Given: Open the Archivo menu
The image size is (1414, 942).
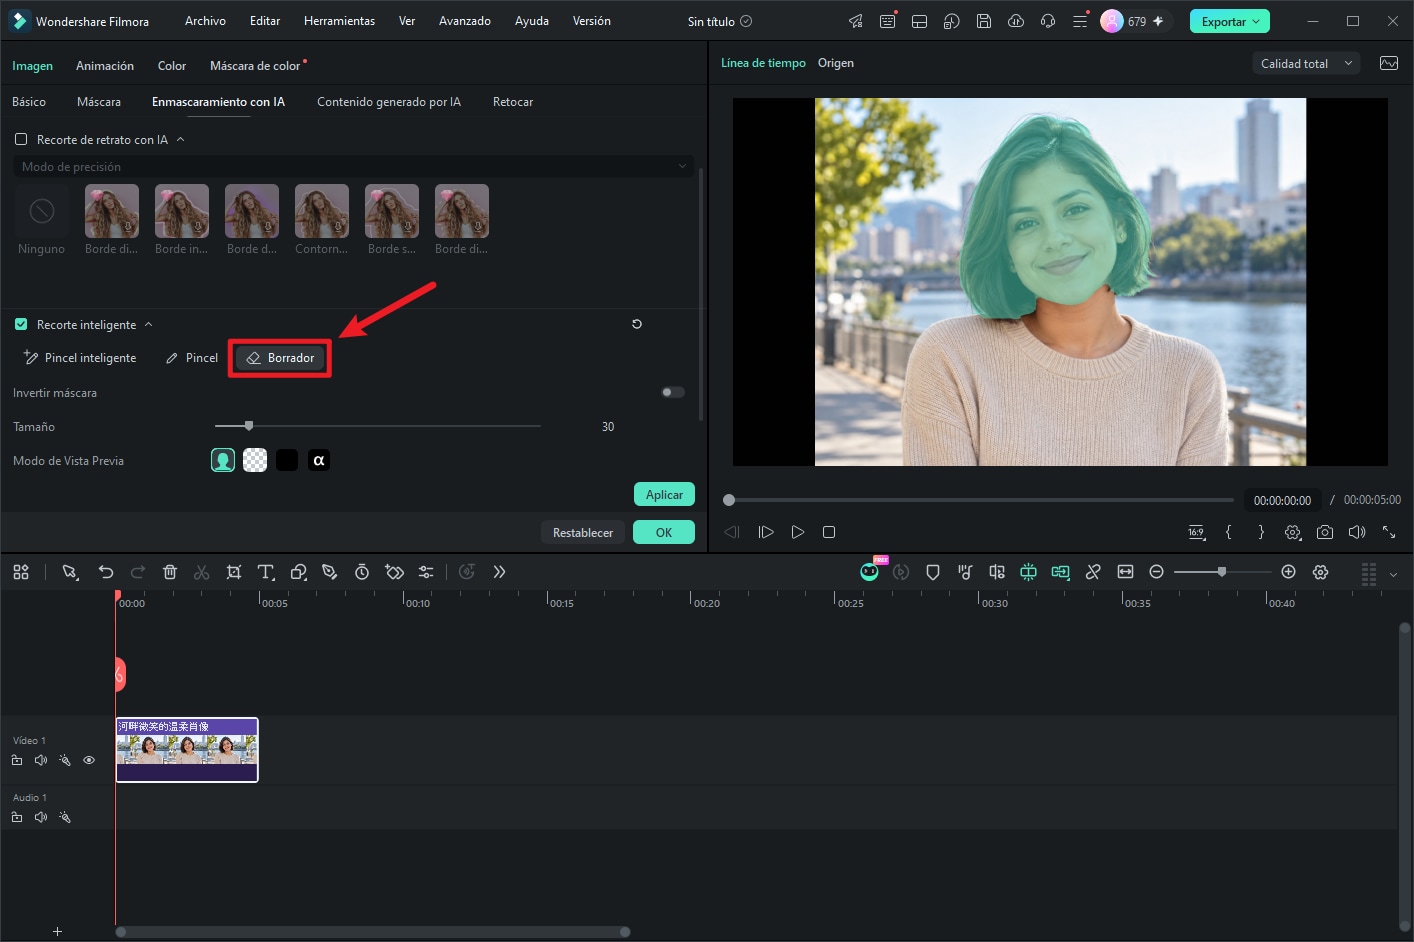Looking at the screenshot, I should [205, 21].
